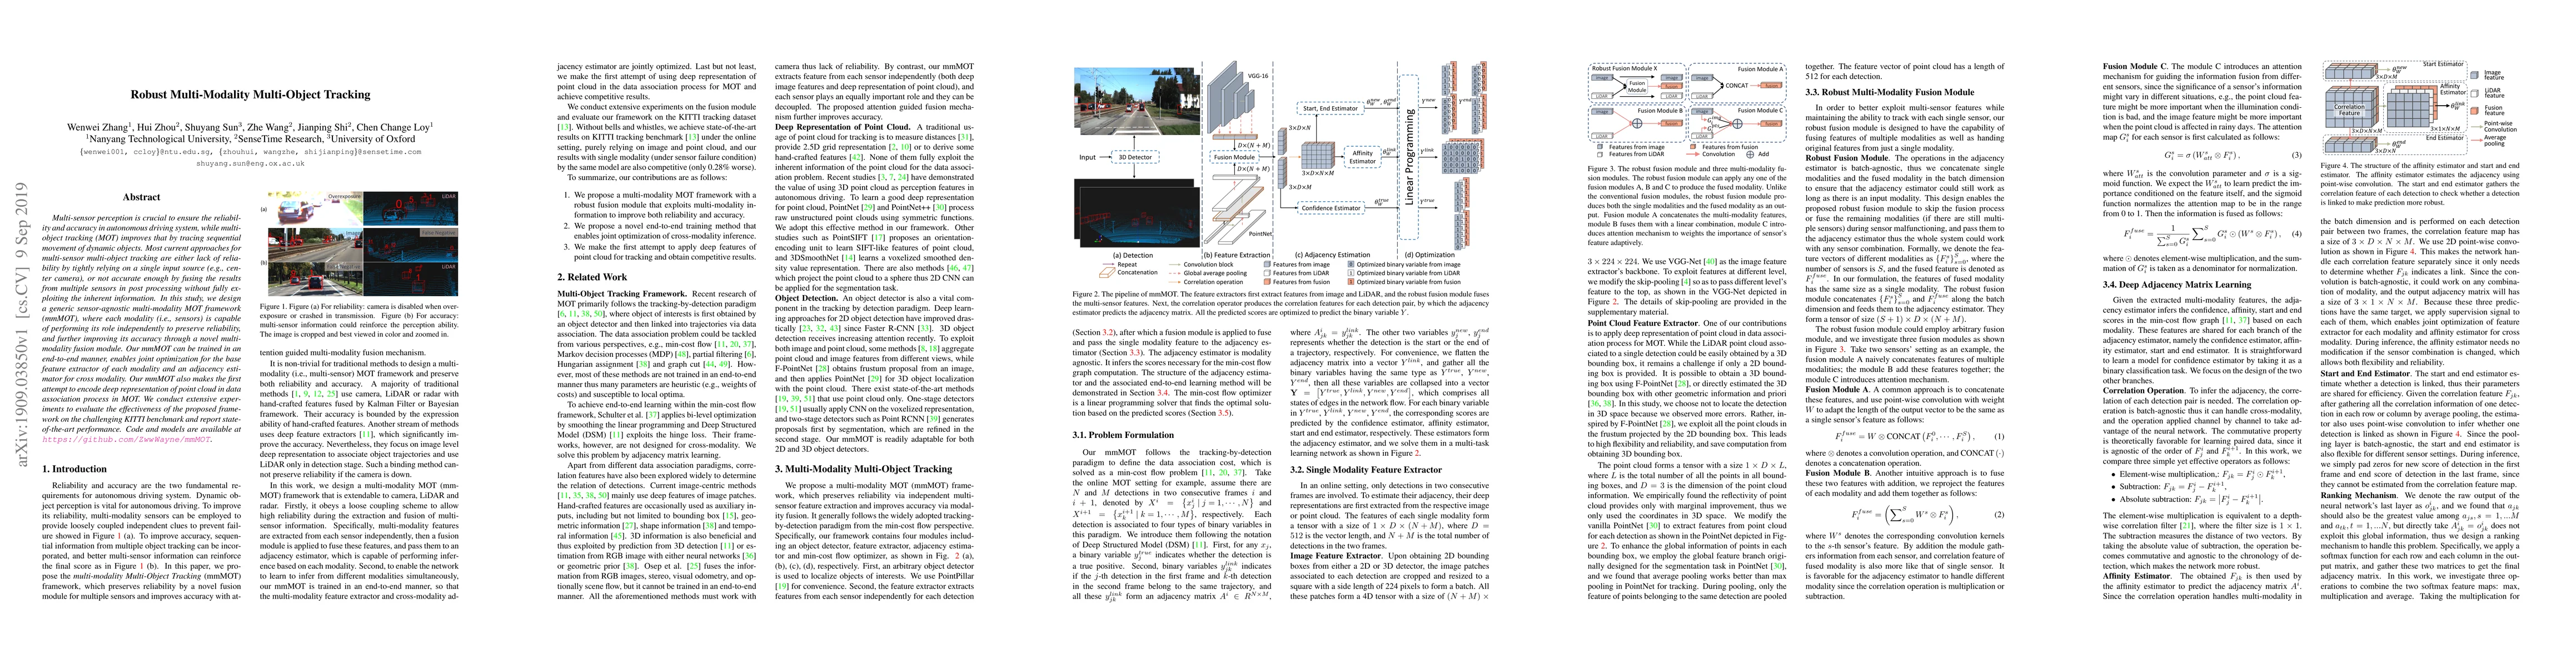
Task: Click the Linear Programming block in Figure 2
Action: coord(1409,157)
